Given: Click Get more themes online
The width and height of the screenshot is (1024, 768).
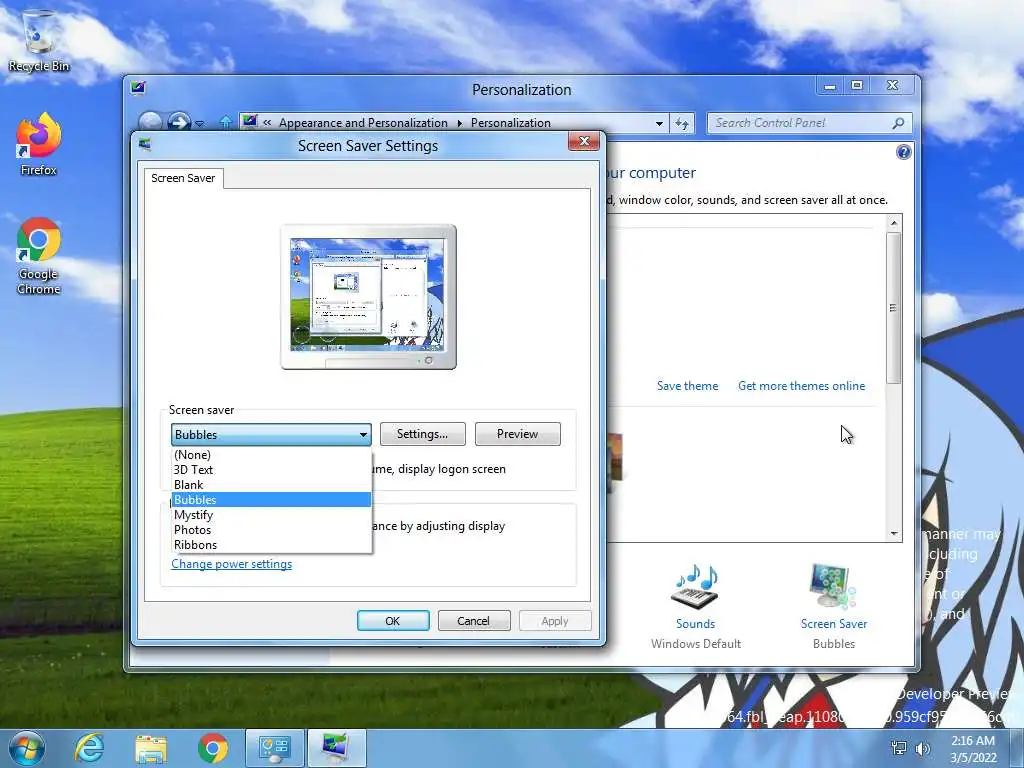Looking at the screenshot, I should click(801, 386).
